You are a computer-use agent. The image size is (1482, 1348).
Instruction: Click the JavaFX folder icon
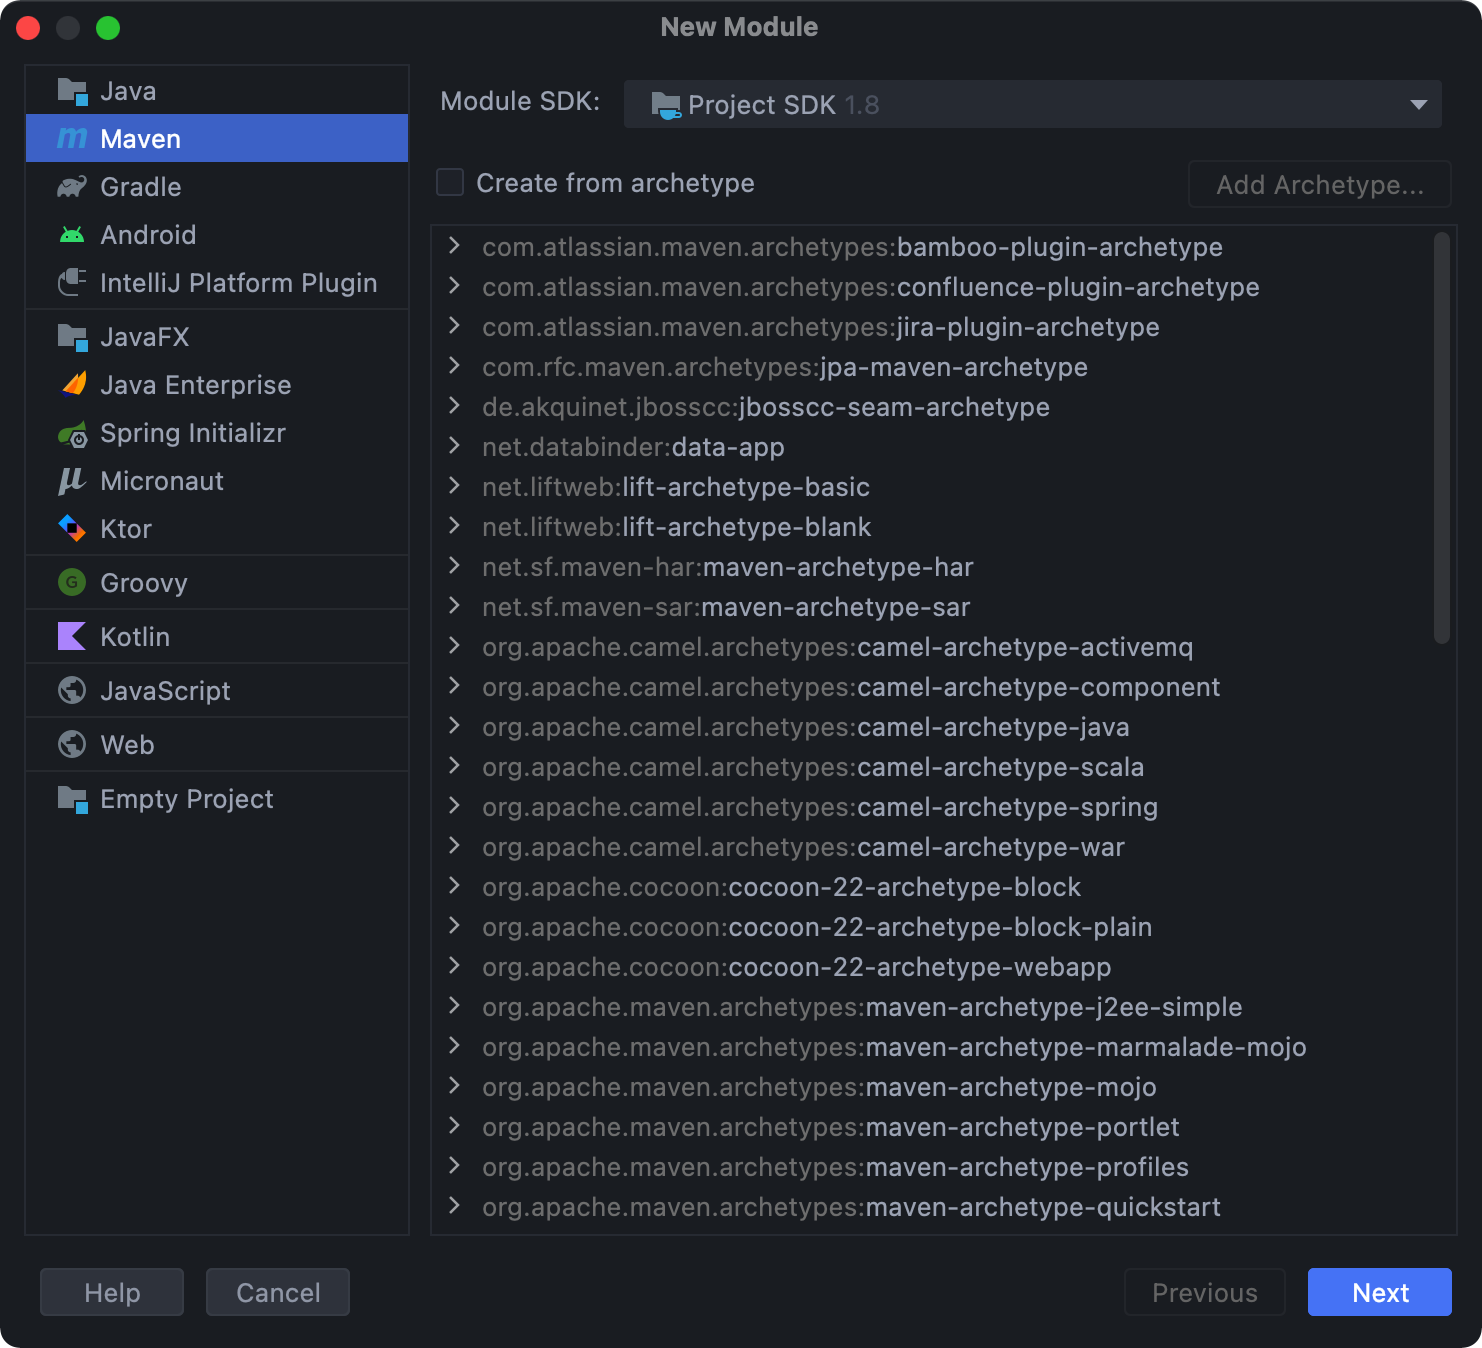[x=72, y=337]
